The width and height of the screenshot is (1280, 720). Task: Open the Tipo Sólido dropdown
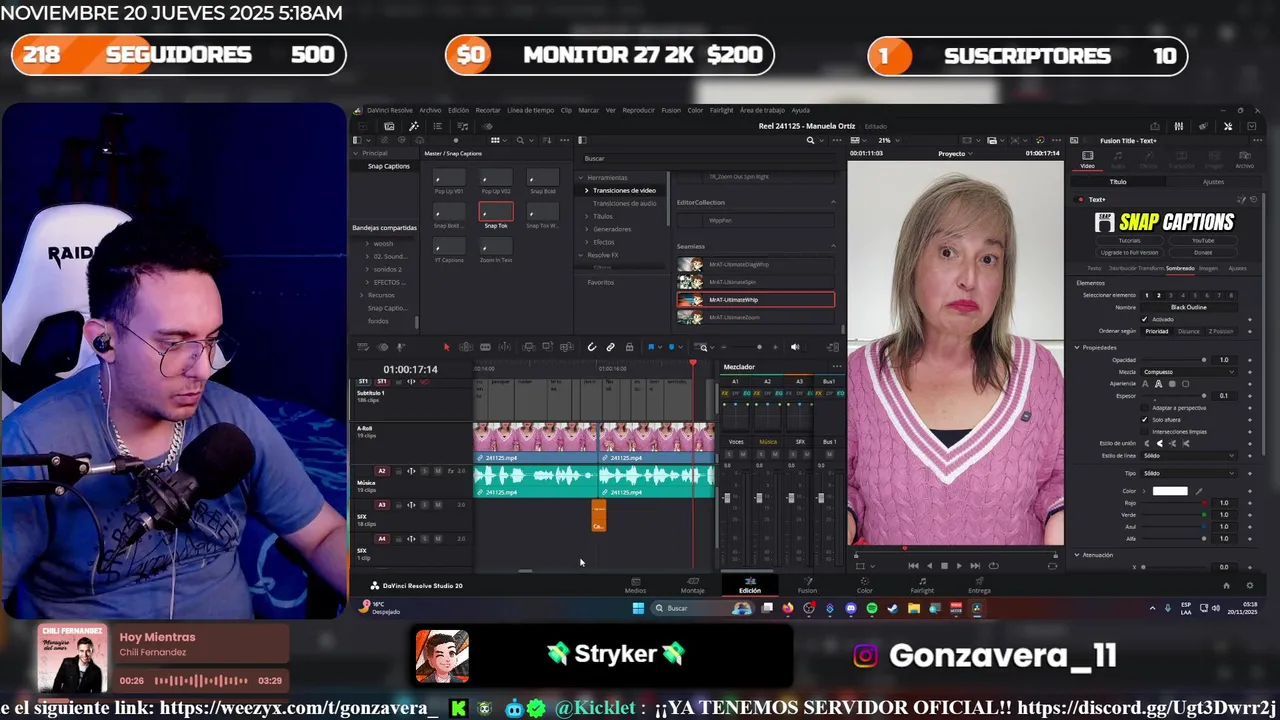[1188, 473]
